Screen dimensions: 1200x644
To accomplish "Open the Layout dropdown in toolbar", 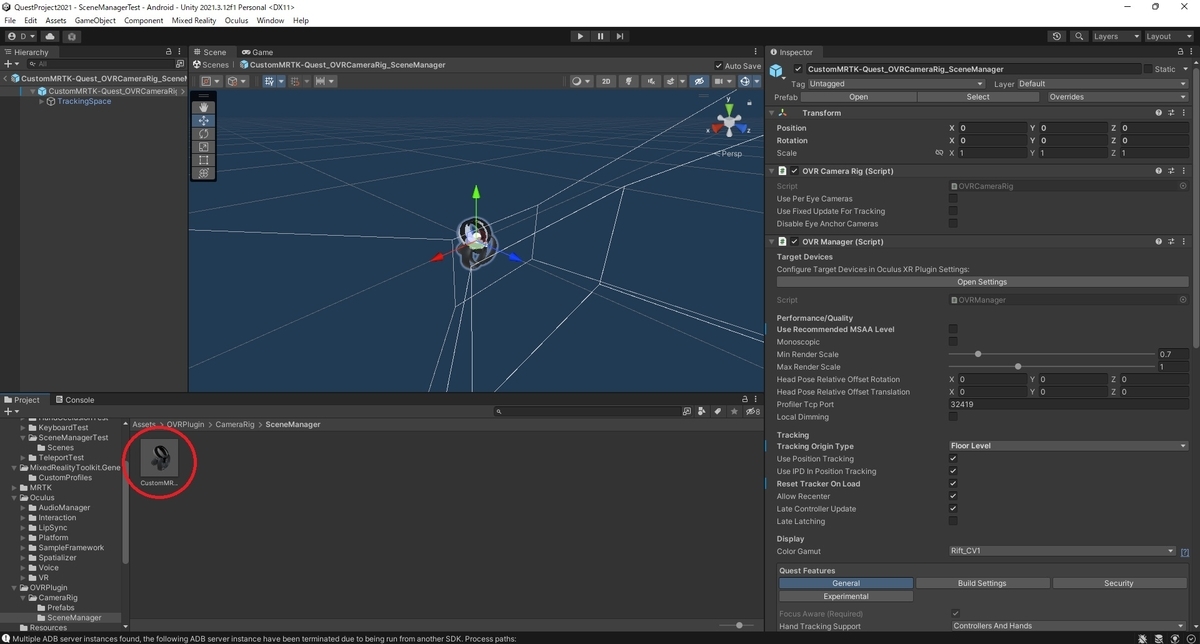I will 1168,36.
